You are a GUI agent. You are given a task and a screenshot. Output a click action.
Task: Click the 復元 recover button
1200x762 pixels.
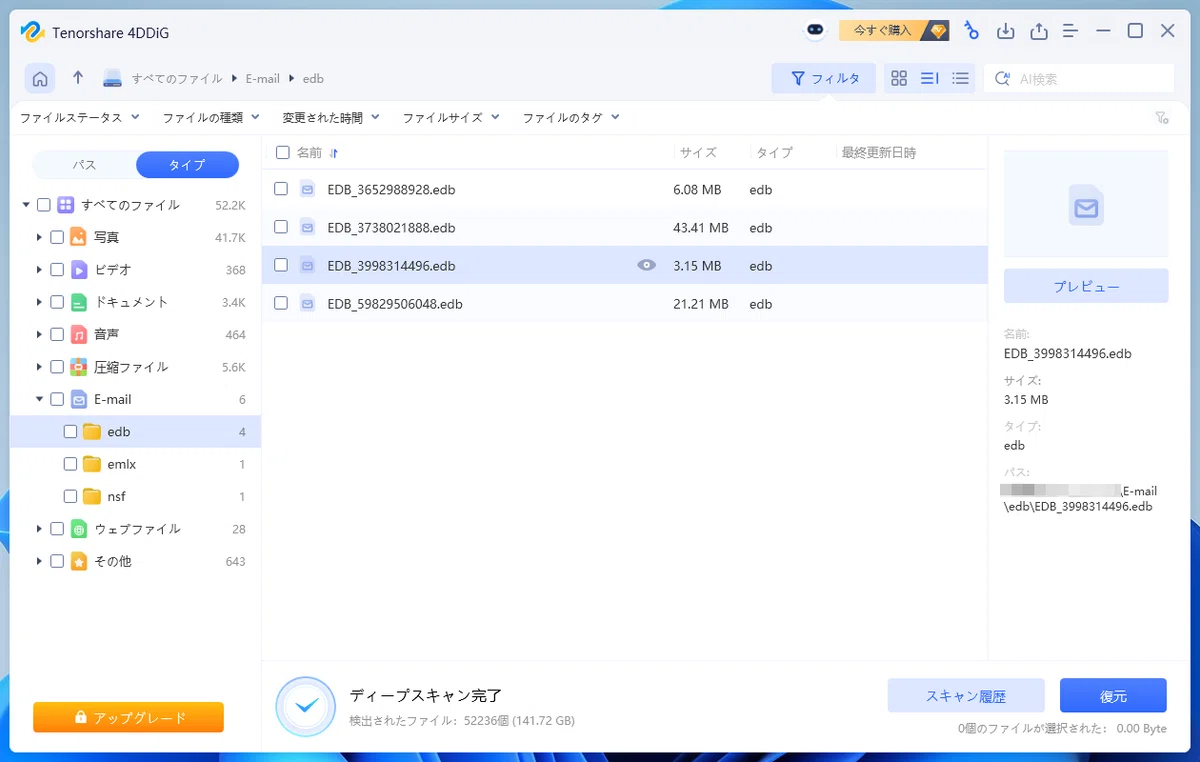(x=1113, y=696)
